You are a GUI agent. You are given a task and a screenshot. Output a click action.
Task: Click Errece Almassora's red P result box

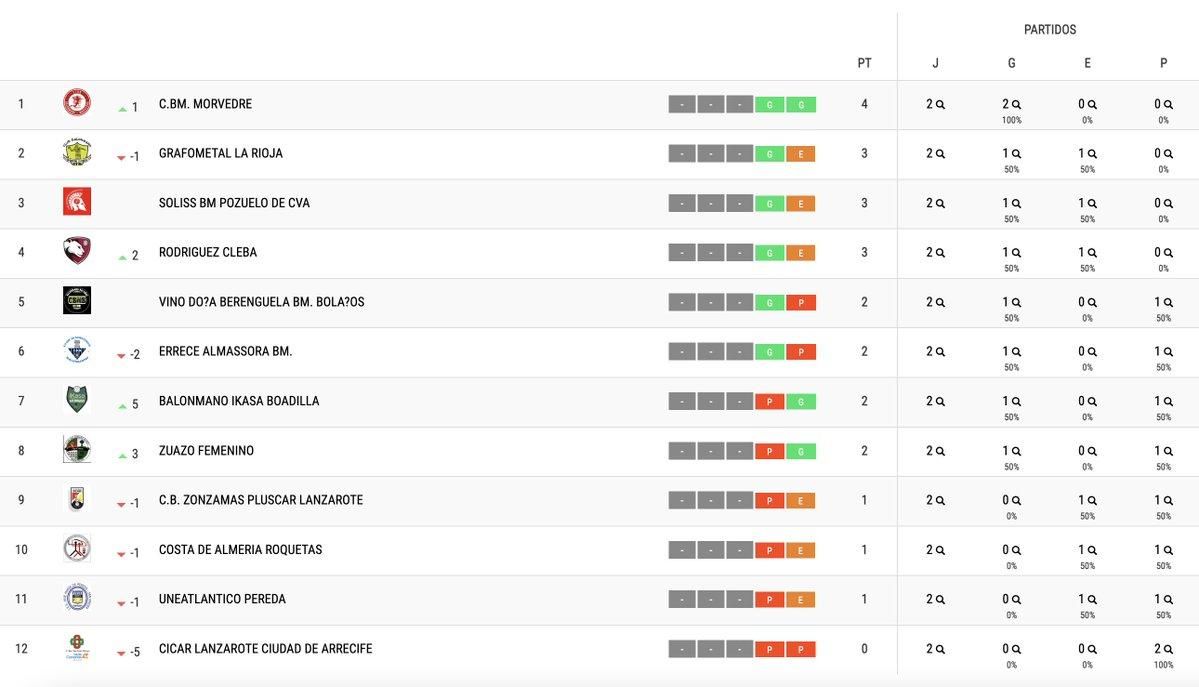[801, 352]
